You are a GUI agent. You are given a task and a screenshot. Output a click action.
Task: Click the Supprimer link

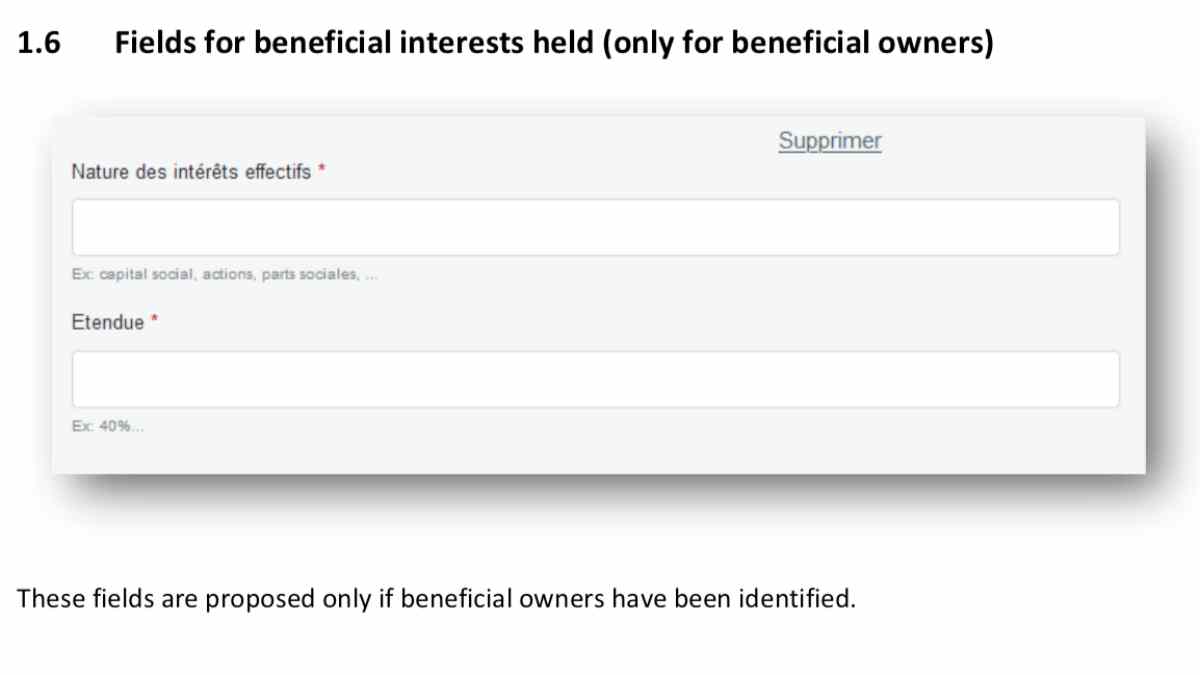coord(830,141)
